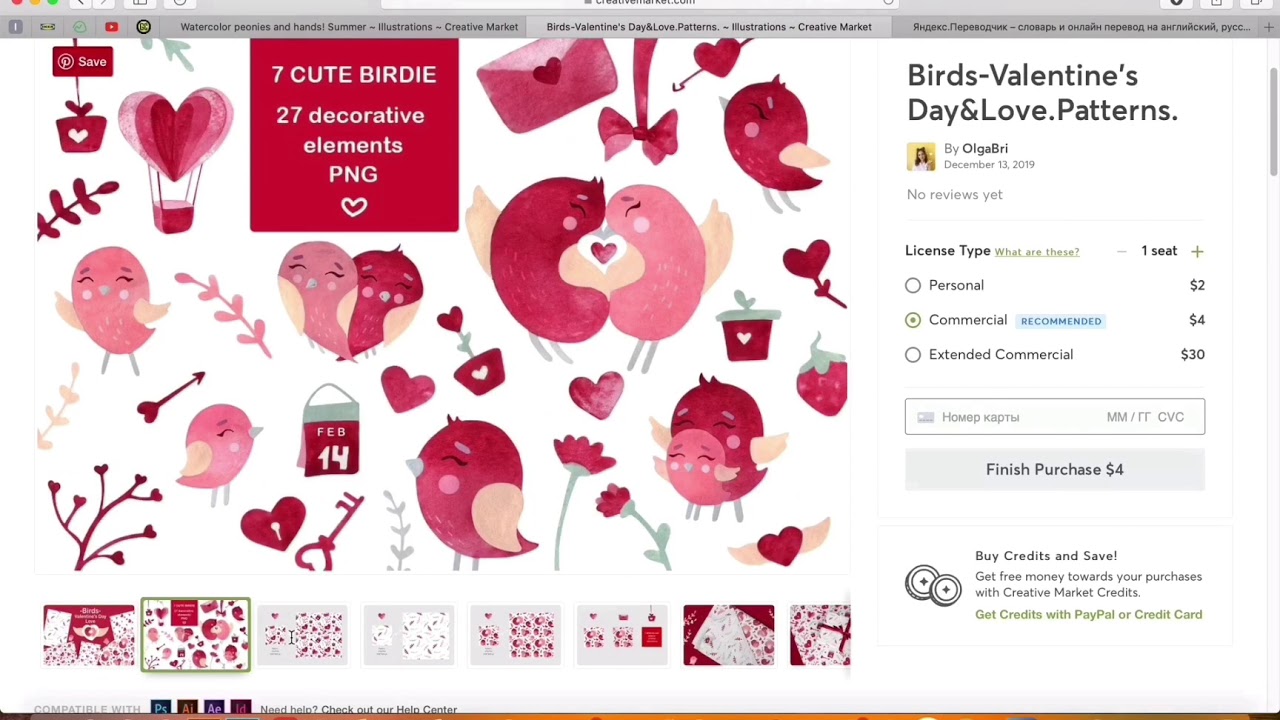
Task: Click the credits coins icon
Action: pyautogui.click(x=933, y=585)
